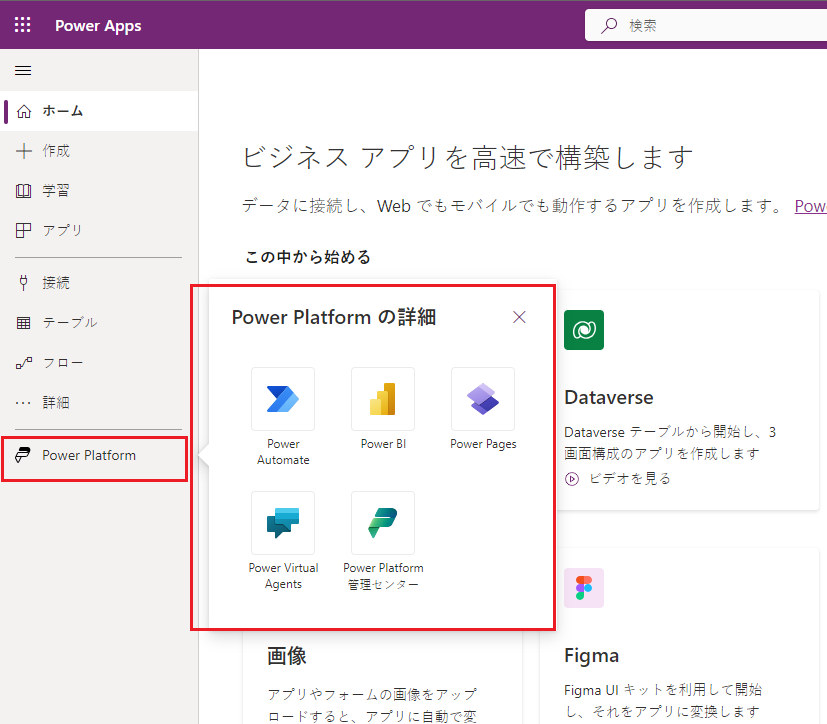Open フロー in the sidebar
Image resolution: width=827 pixels, height=724 pixels.
(x=99, y=363)
